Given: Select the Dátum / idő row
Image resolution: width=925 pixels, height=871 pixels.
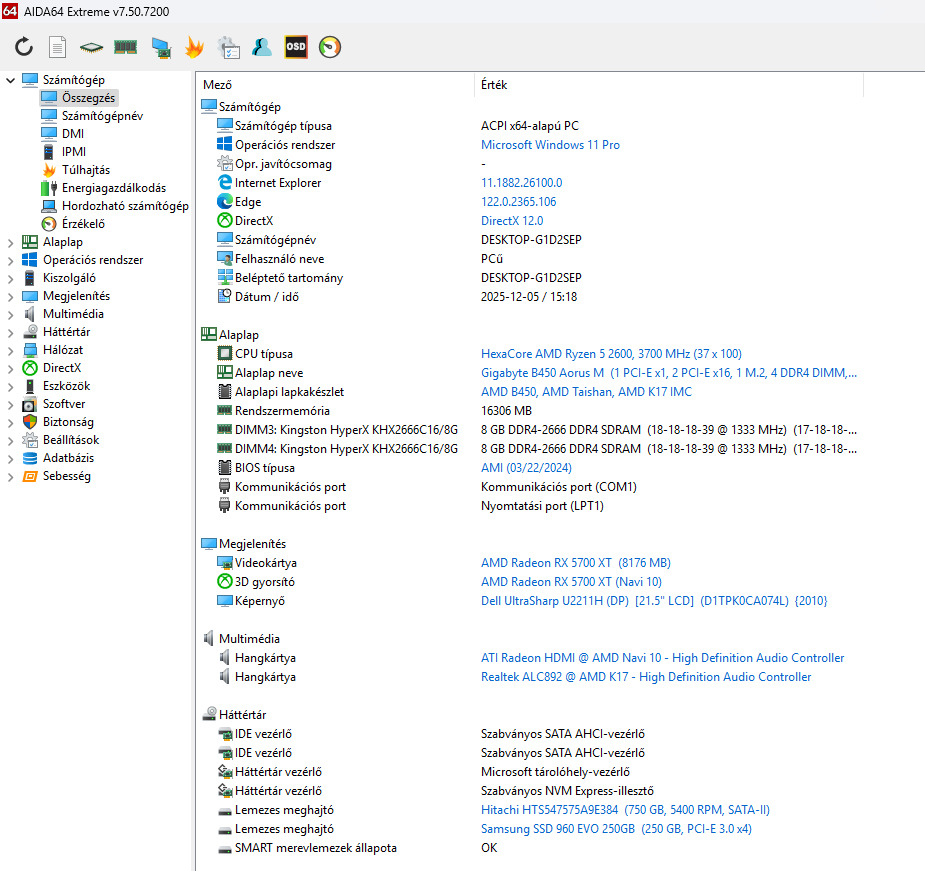Looking at the screenshot, I should [x=531, y=297].
